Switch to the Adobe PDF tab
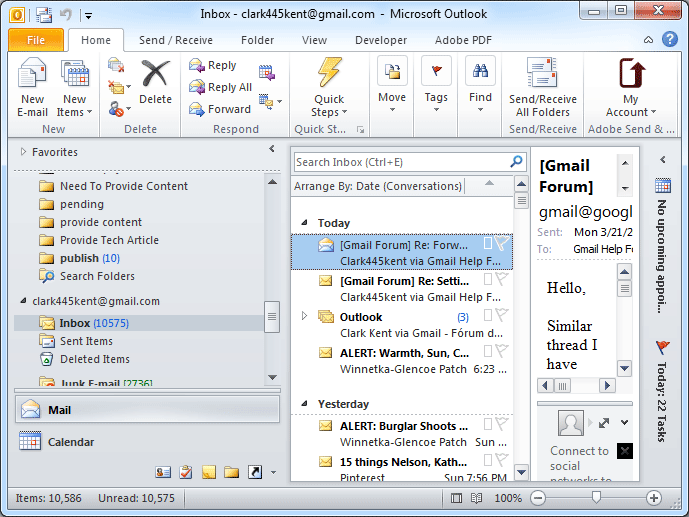Viewport: 689px width, 517px height. click(463, 40)
